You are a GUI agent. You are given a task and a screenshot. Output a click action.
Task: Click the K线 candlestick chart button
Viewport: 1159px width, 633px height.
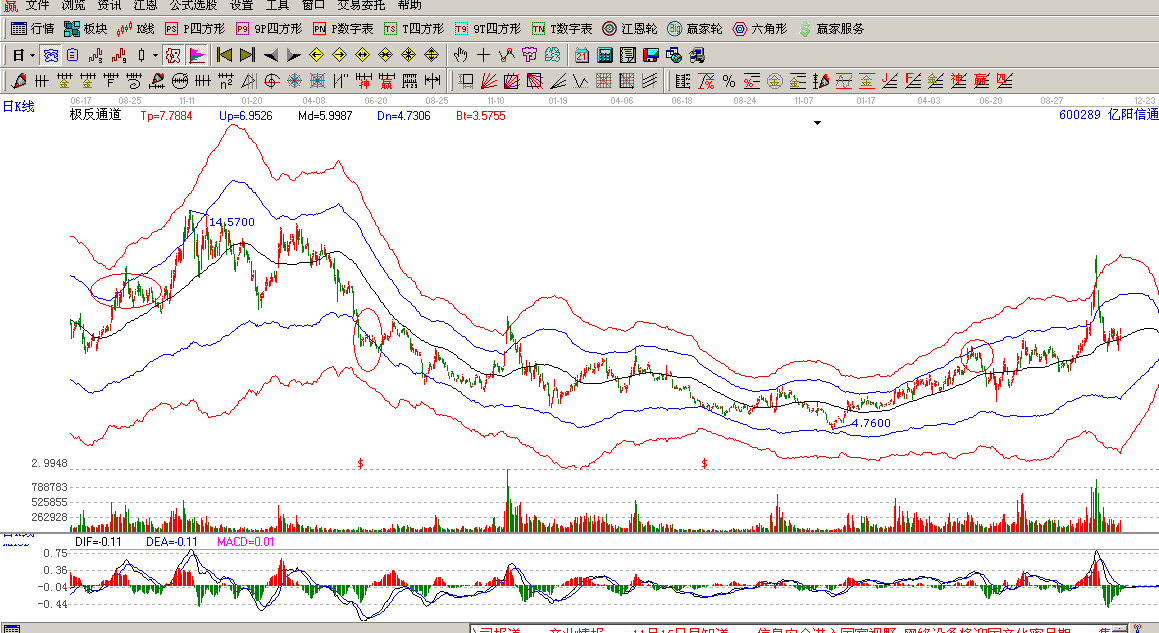click(136, 29)
